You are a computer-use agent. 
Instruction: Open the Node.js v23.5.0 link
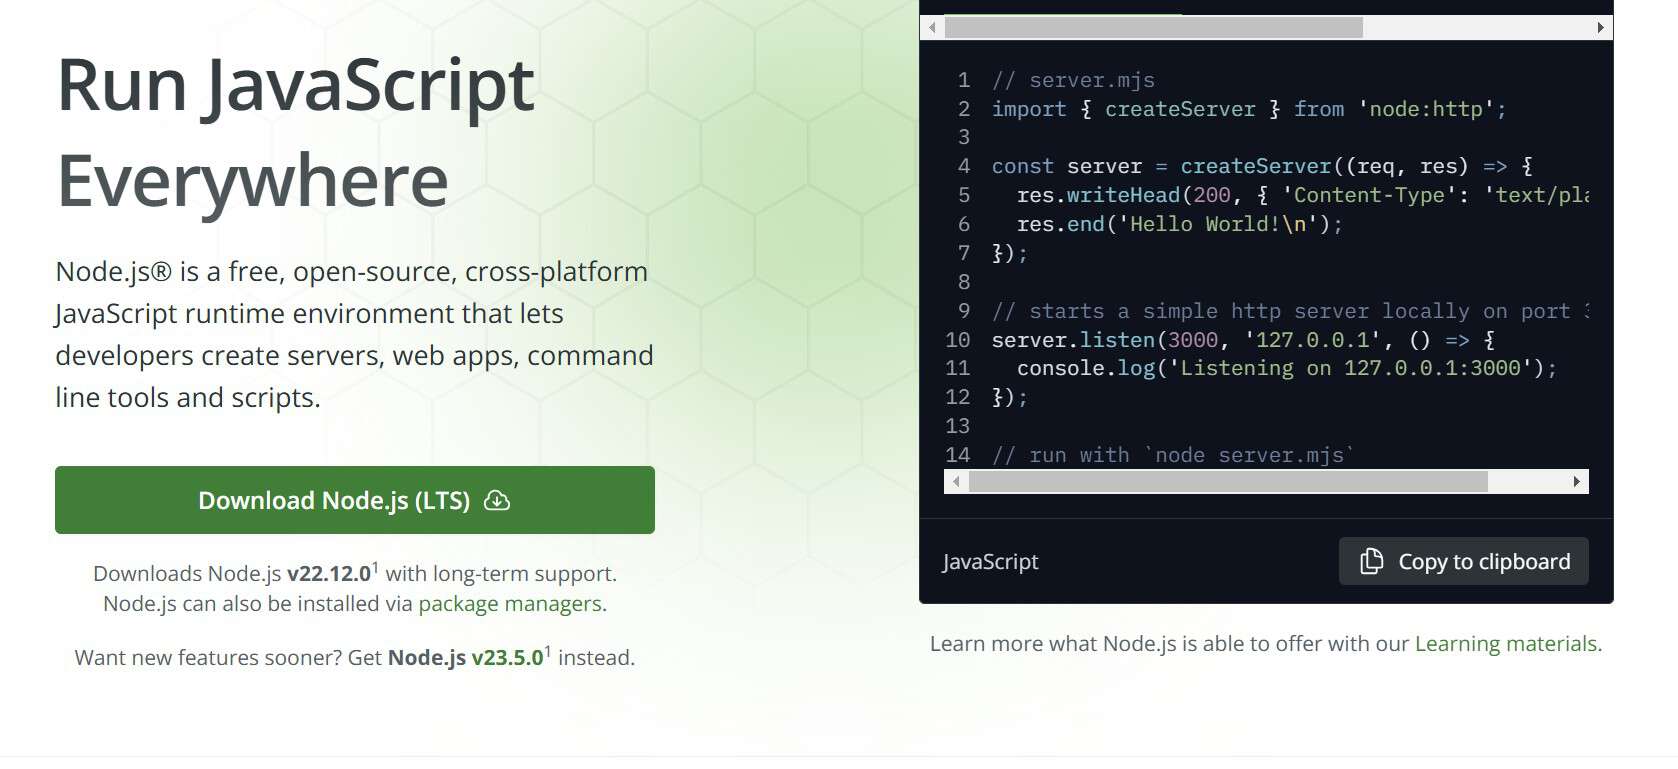click(x=466, y=657)
